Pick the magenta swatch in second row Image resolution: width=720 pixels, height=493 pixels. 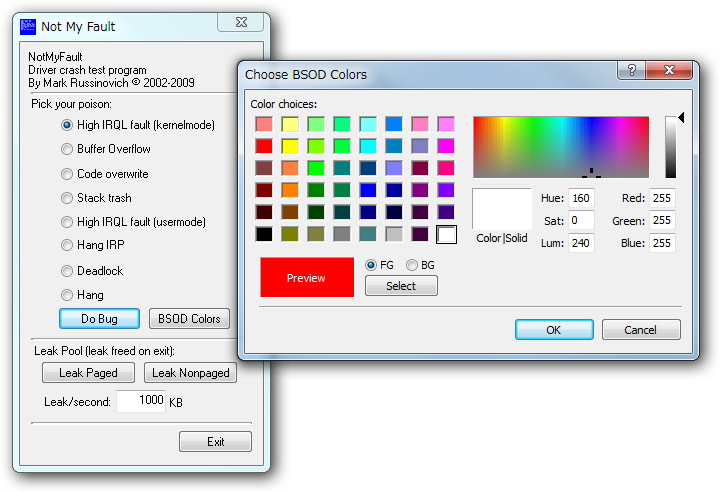446,146
